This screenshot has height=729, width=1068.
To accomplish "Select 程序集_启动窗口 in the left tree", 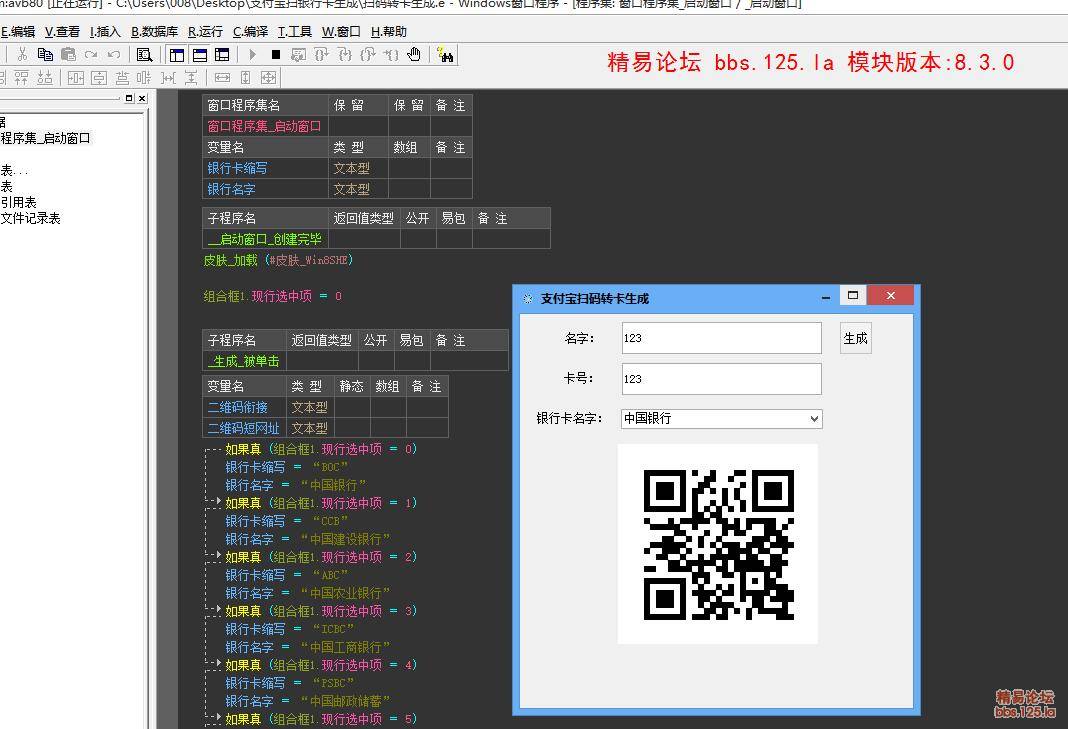I will click(45, 138).
